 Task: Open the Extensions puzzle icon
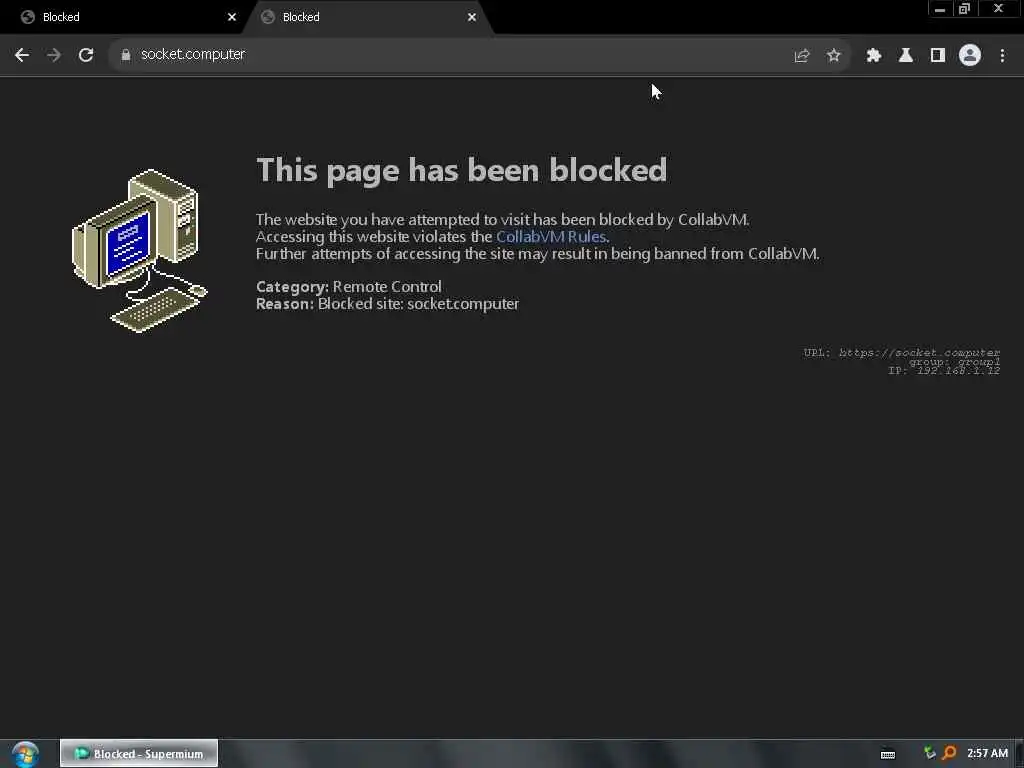click(x=873, y=56)
